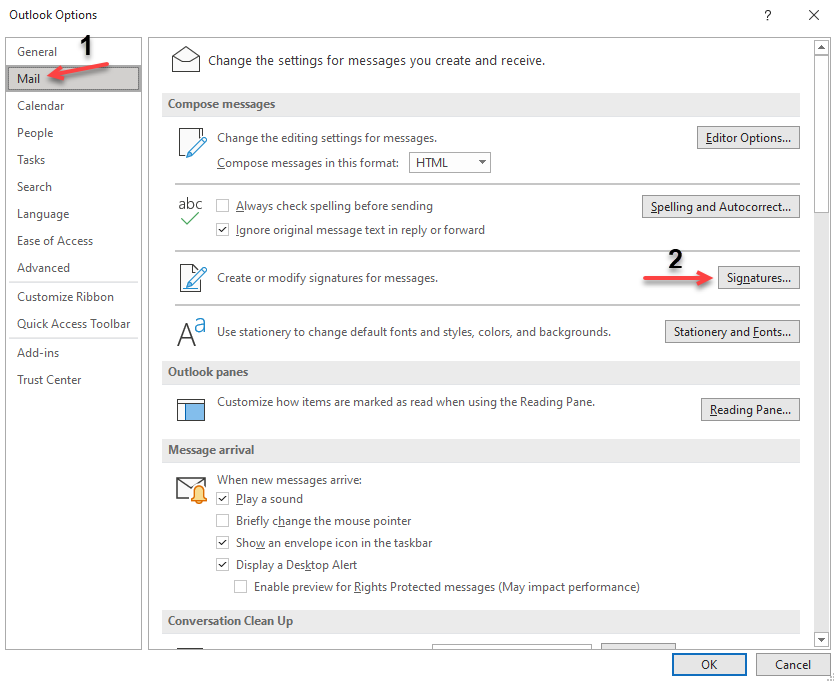Click the stationery font Aa icon

191,332
